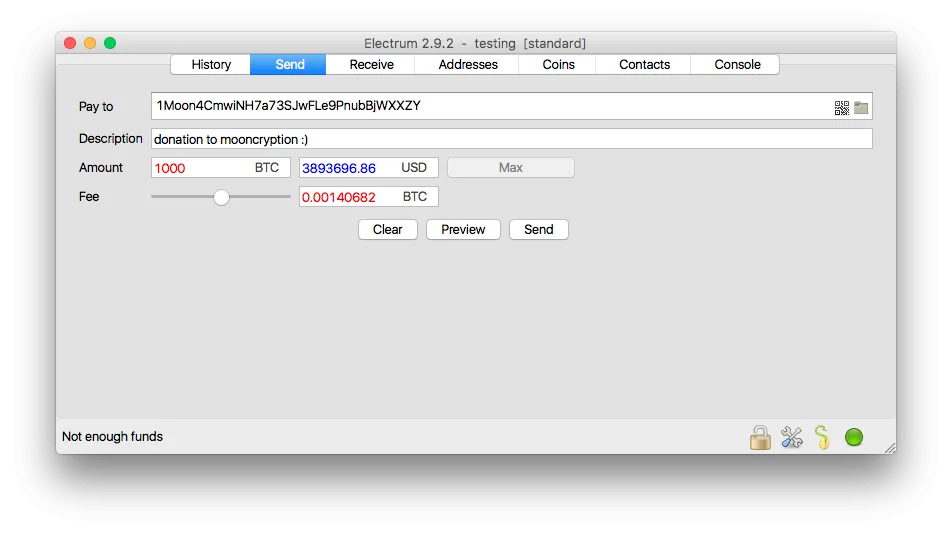The width and height of the screenshot is (952, 534).
Task: Select the Send tab
Action: pos(288,64)
